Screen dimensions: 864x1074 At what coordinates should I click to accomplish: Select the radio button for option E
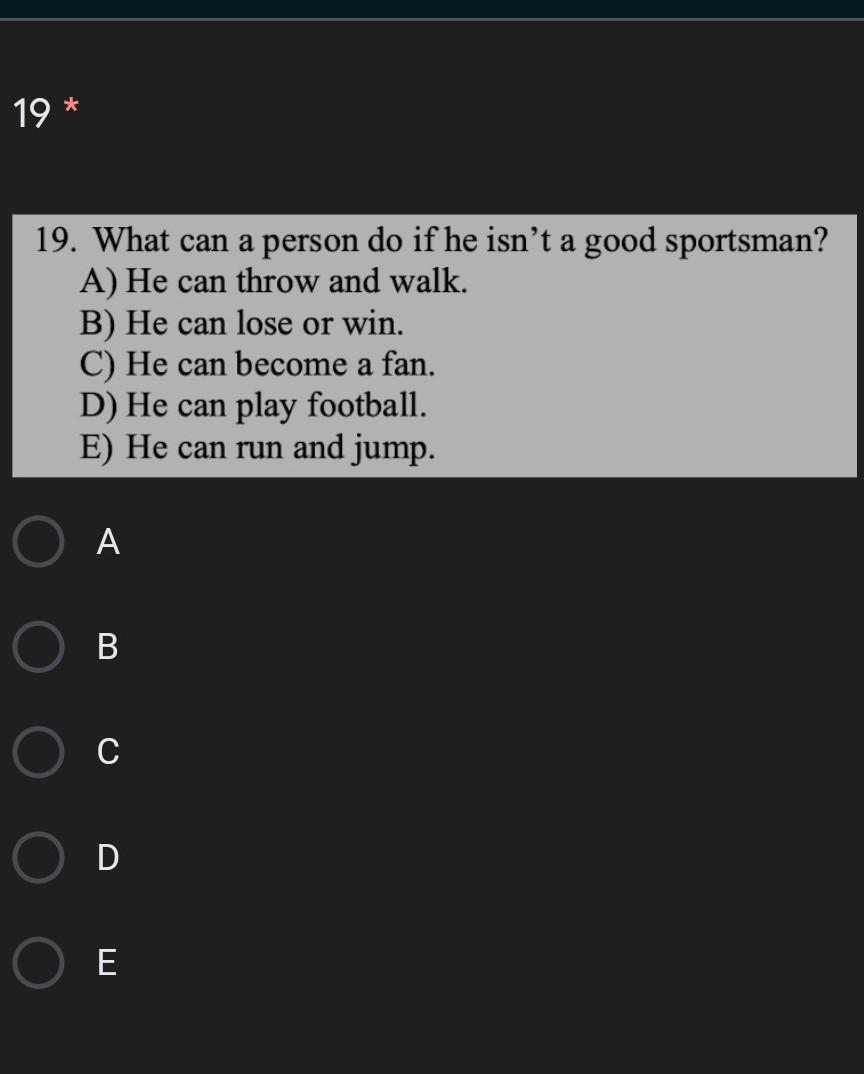(x=39, y=962)
